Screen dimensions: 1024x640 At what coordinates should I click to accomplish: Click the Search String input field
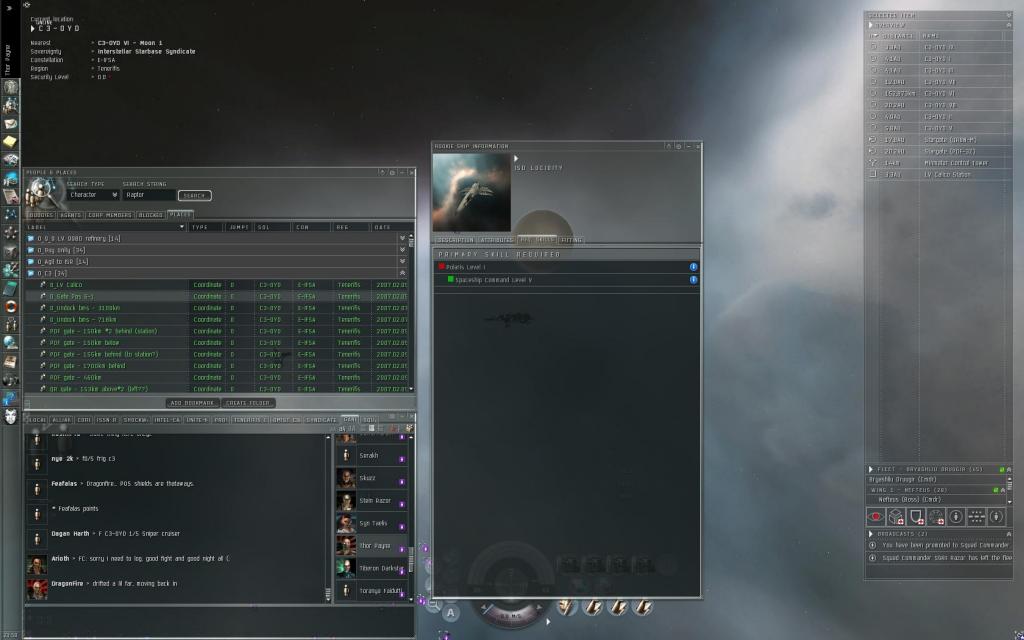[148, 195]
